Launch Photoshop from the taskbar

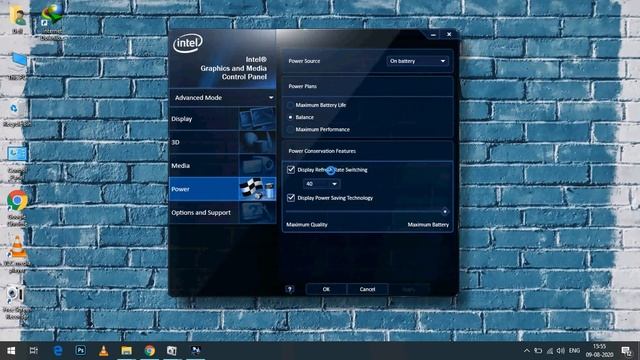(x=80, y=351)
